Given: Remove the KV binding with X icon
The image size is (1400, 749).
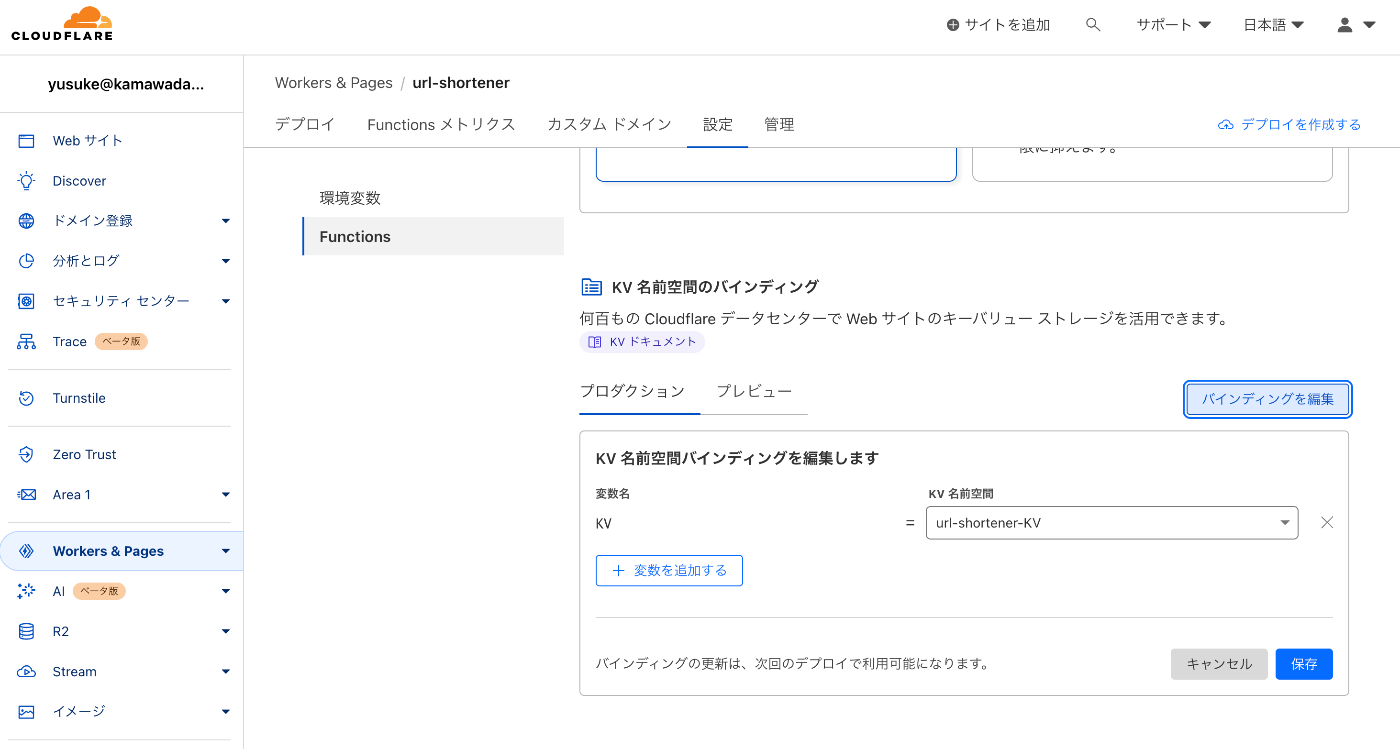Looking at the screenshot, I should pos(1327,522).
